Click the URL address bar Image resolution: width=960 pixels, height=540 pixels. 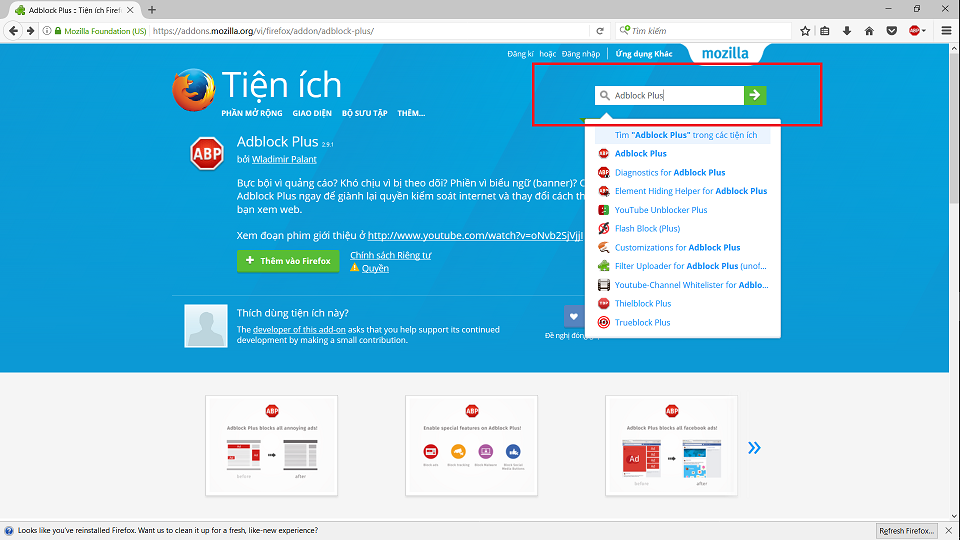(x=370, y=31)
